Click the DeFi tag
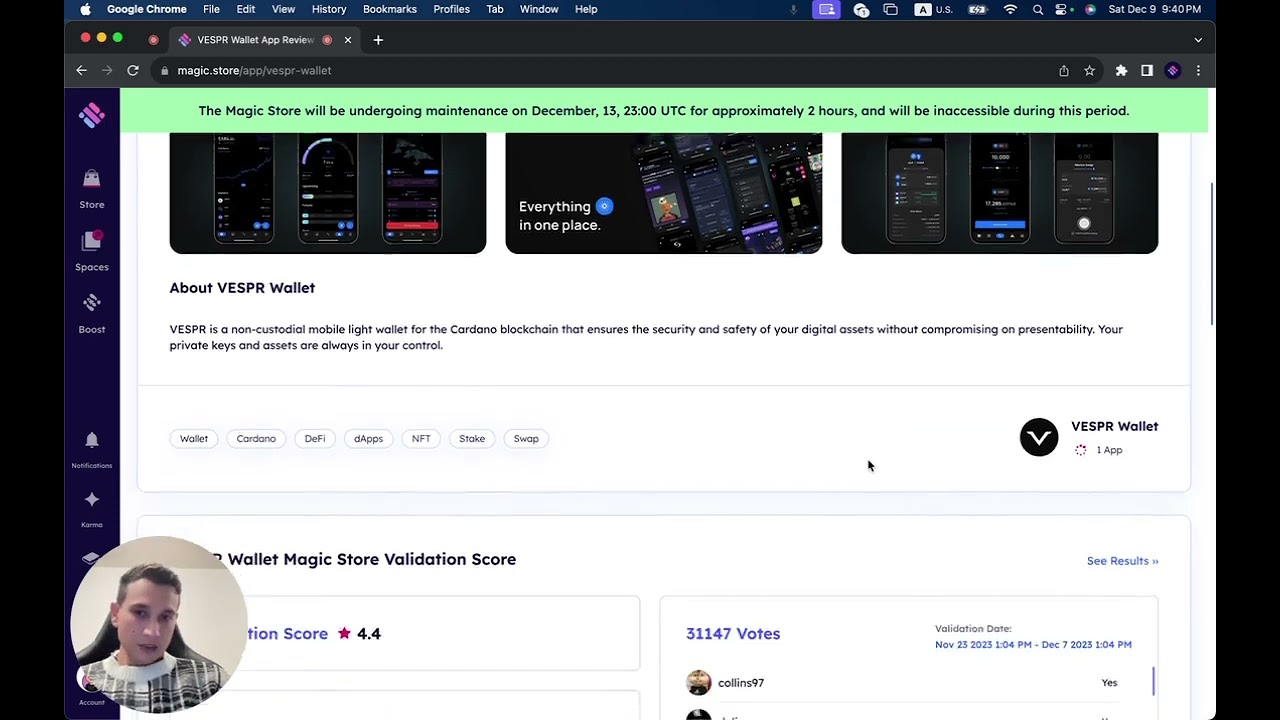Viewport: 1280px width, 720px height. pos(315,438)
